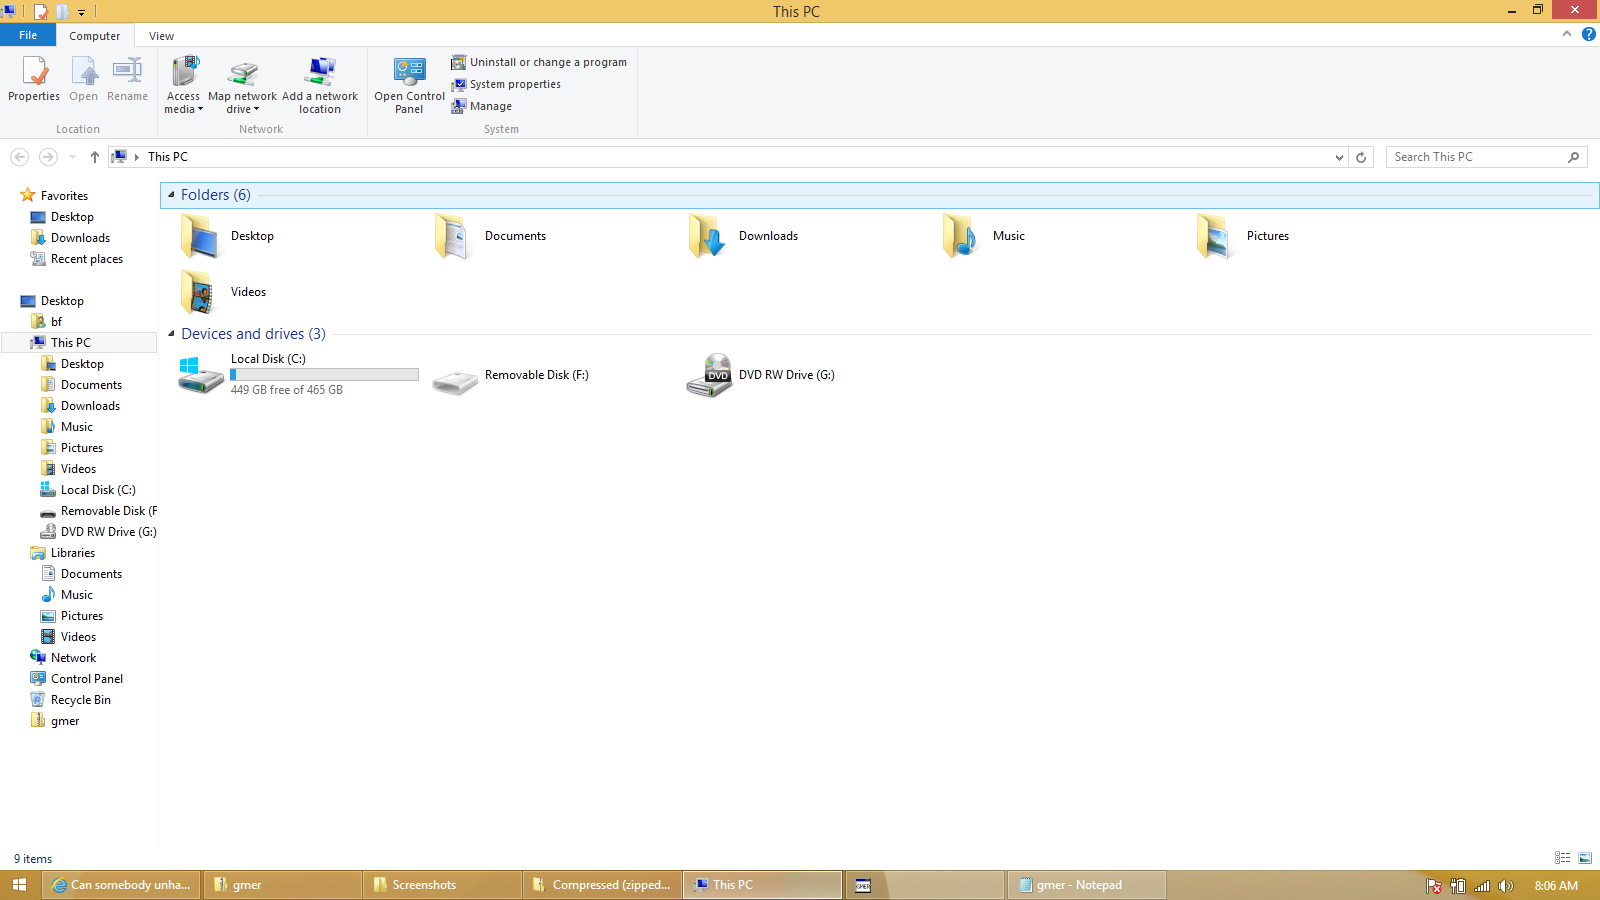Open the Windows Start button
The width and height of the screenshot is (1600, 900).
click(x=19, y=885)
